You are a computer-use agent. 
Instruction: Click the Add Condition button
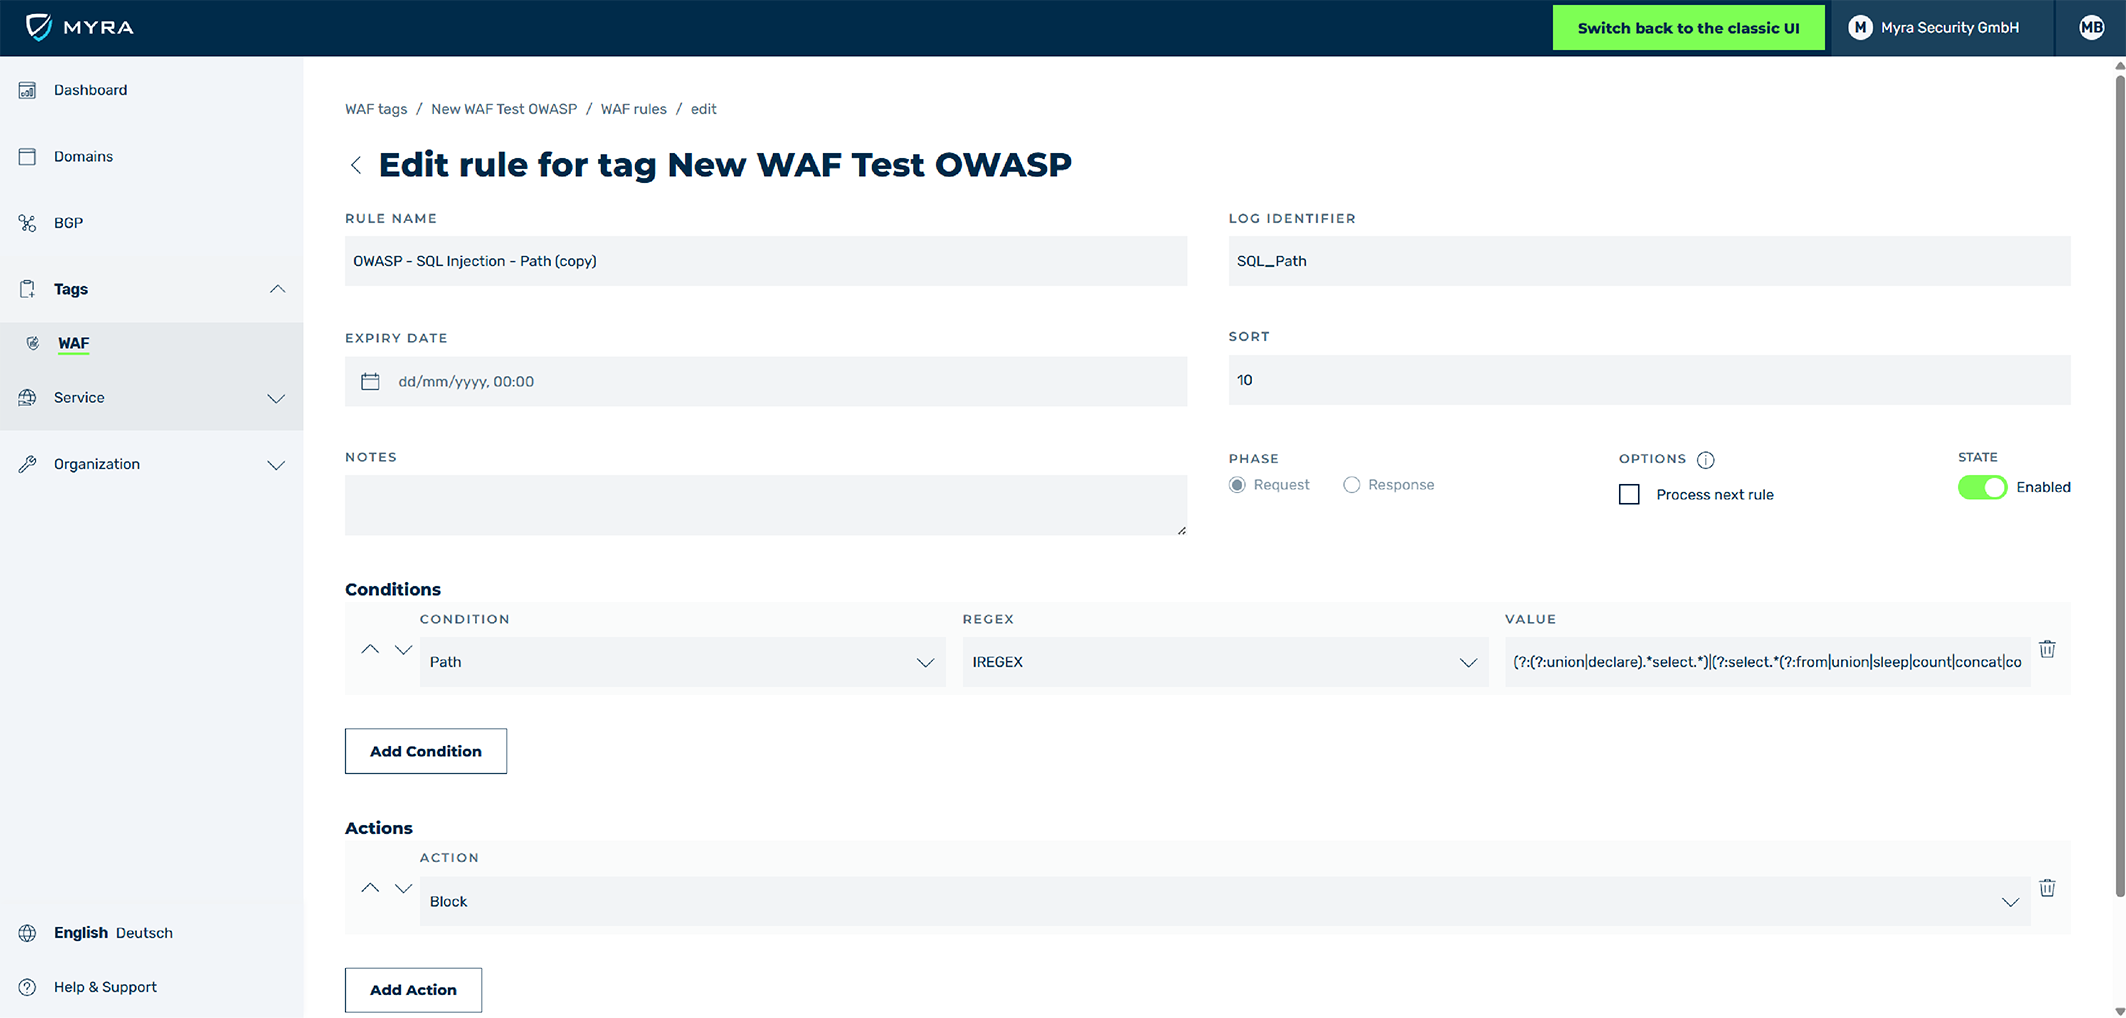pyautogui.click(x=426, y=751)
